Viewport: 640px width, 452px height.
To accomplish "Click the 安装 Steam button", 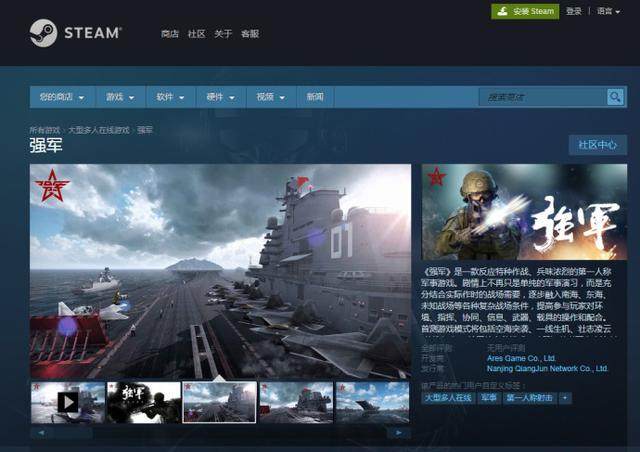I will click(x=525, y=11).
